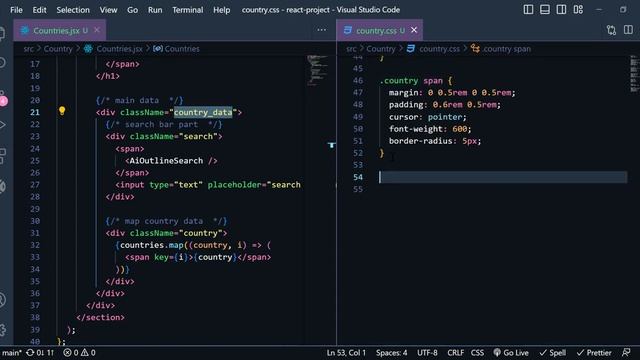
Task: Open Source Control with badge in activity bar
Action: 3,98
